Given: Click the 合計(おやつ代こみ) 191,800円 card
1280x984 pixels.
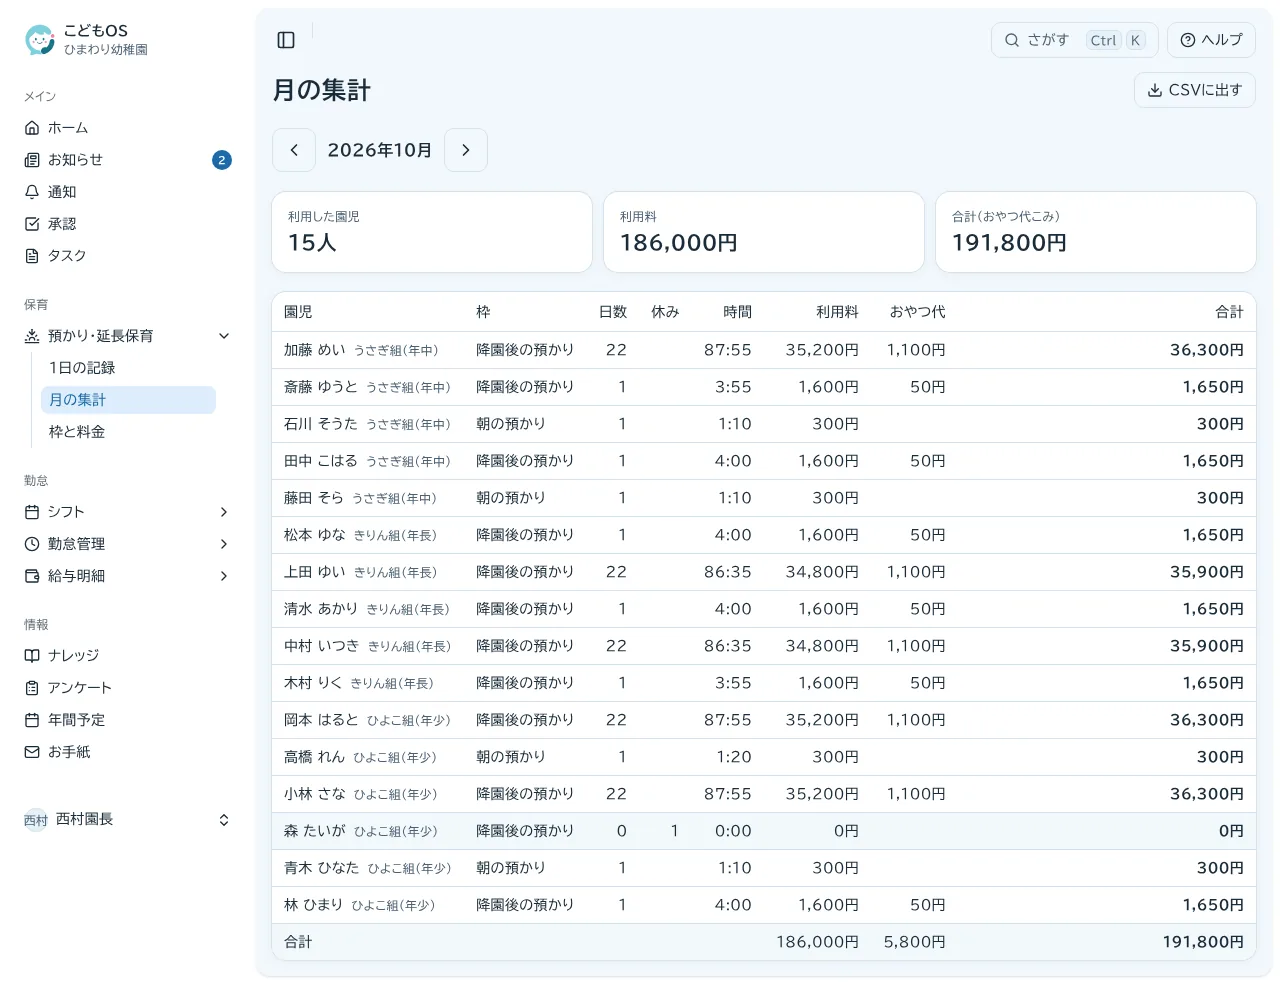Looking at the screenshot, I should (x=1096, y=232).
